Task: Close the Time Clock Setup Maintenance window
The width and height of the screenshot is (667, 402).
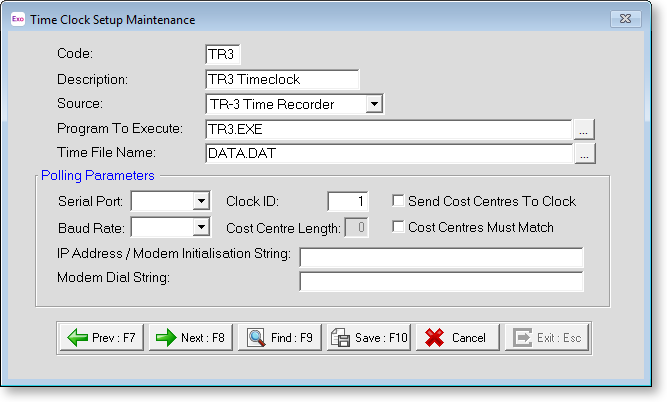Action: point(627,19)
